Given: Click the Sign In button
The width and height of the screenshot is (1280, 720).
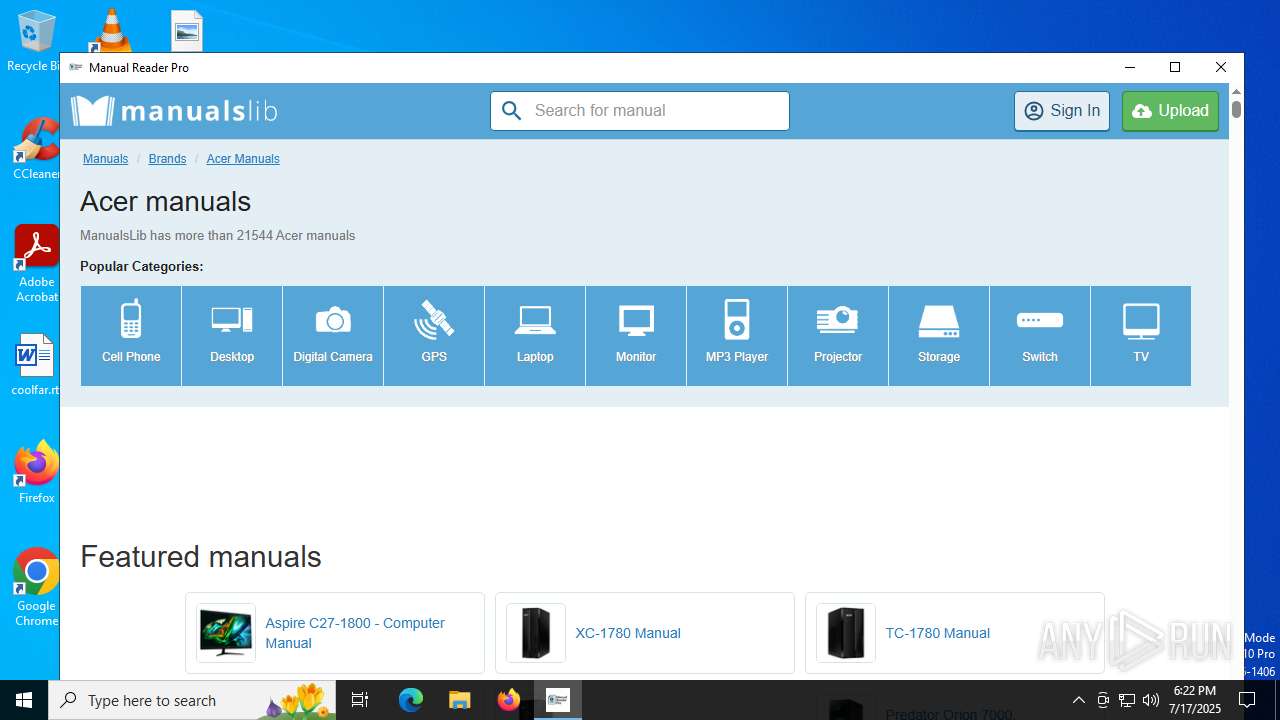Looking at the screenshot, I should [x=1062, y=111].
